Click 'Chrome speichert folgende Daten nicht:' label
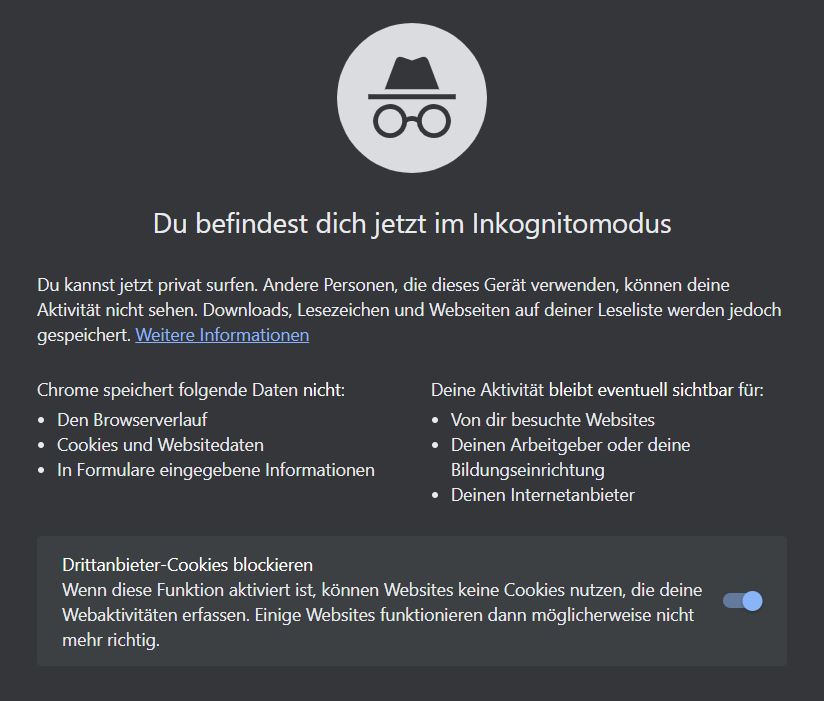This screenshot has height=701, width=824. tap(191, 390)
